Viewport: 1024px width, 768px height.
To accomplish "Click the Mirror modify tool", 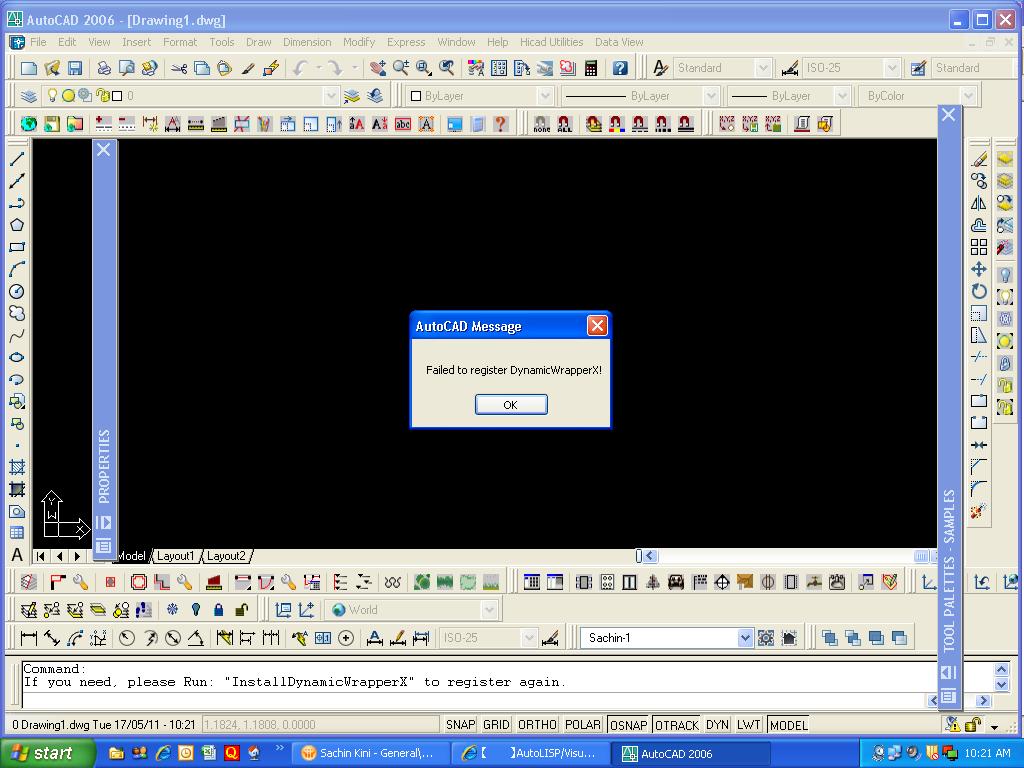I will (979, 203).
